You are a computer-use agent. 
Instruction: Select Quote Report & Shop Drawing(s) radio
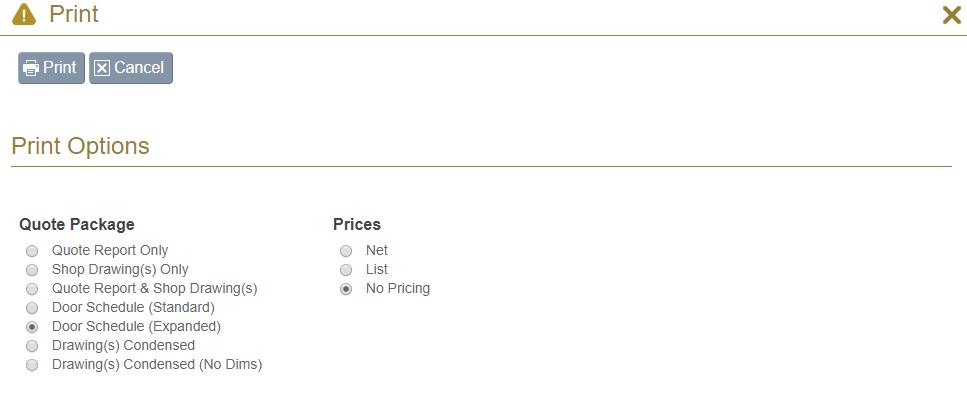coord(32,289)
